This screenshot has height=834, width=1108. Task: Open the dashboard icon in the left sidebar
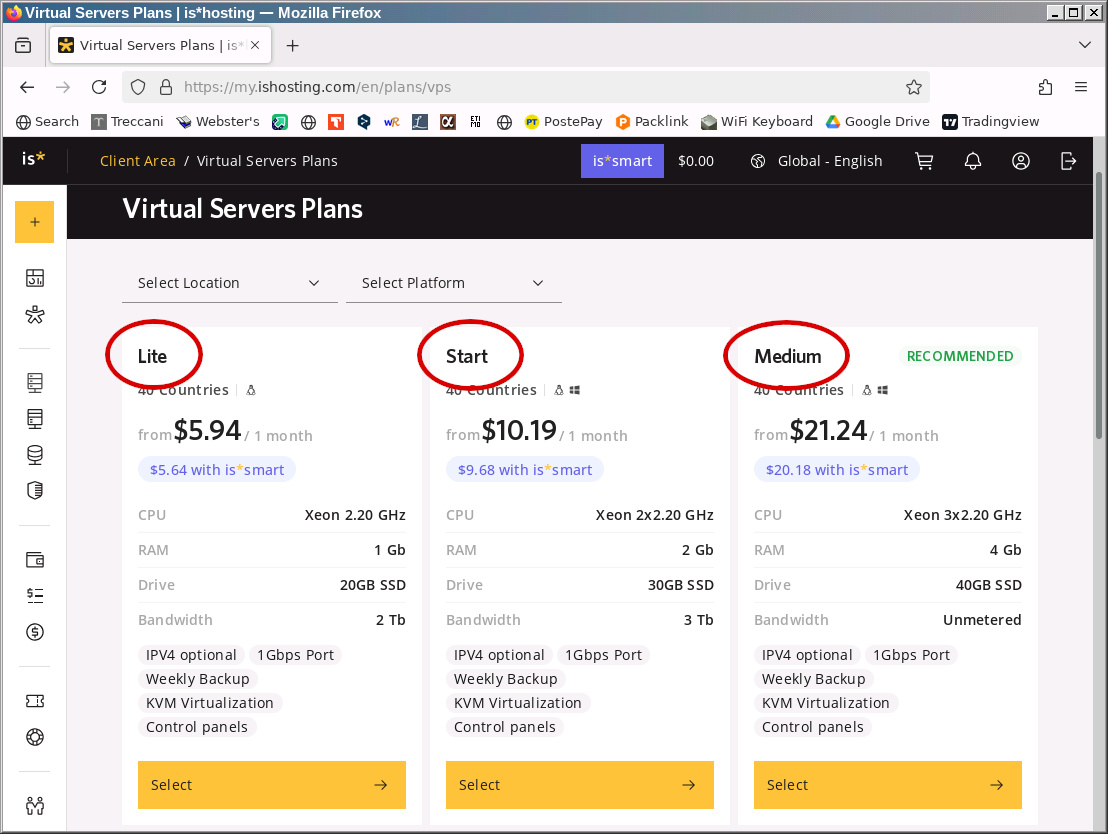click(35, 278)
